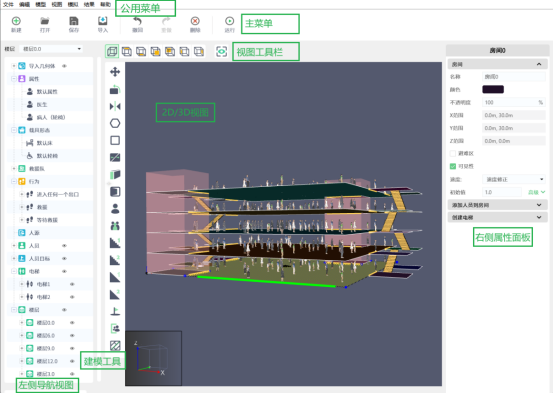This screenshot has width=554, height=394.
Task: Click the 保存 (Save) disk icon
Action: click(73, 21)
